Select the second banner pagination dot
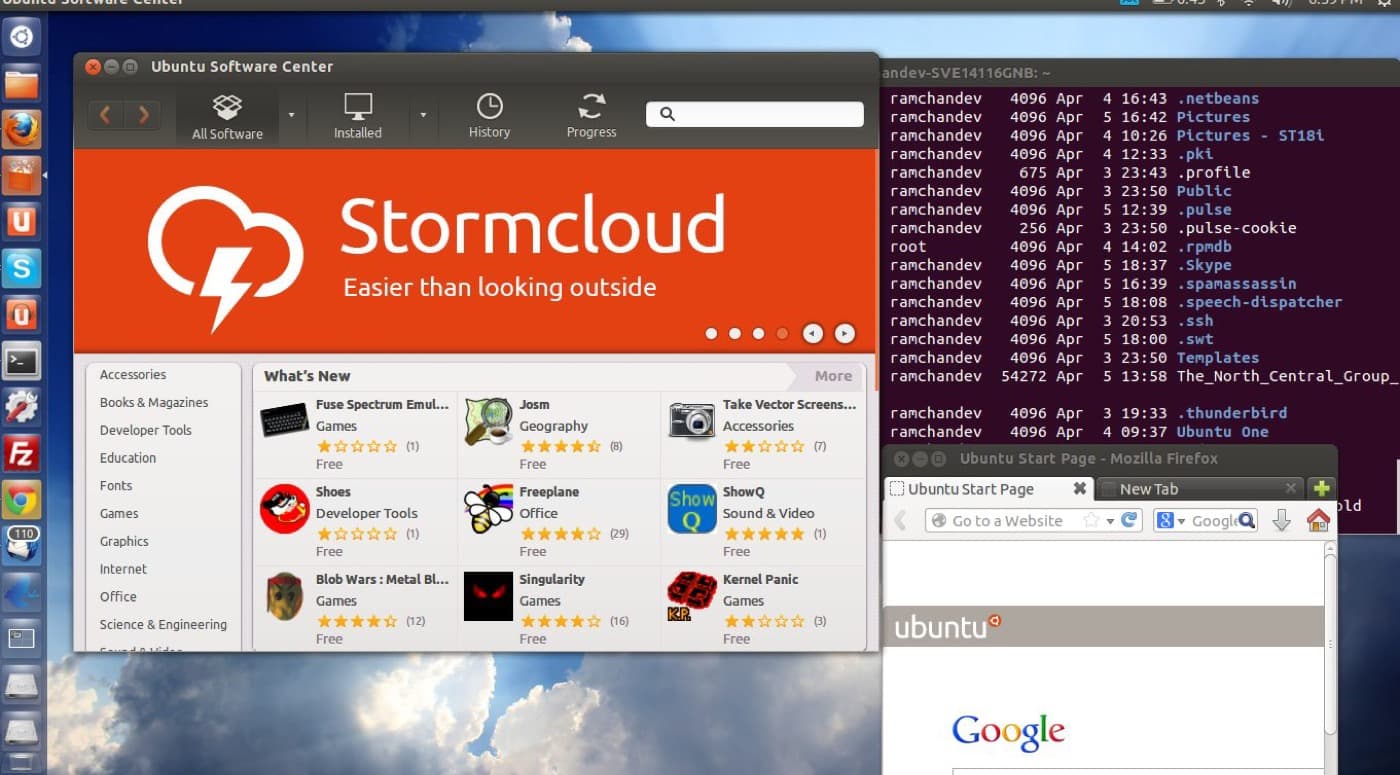Screen dimensions: 1400x775 point(735,334)
